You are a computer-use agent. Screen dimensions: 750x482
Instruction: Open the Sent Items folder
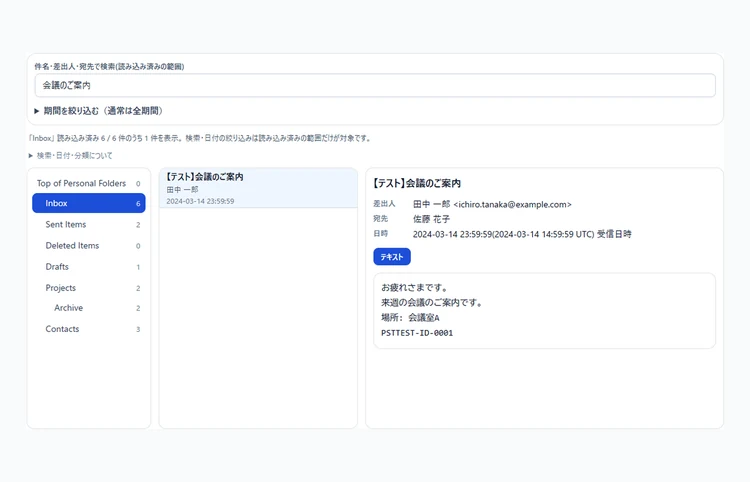[x=88, y=224]
